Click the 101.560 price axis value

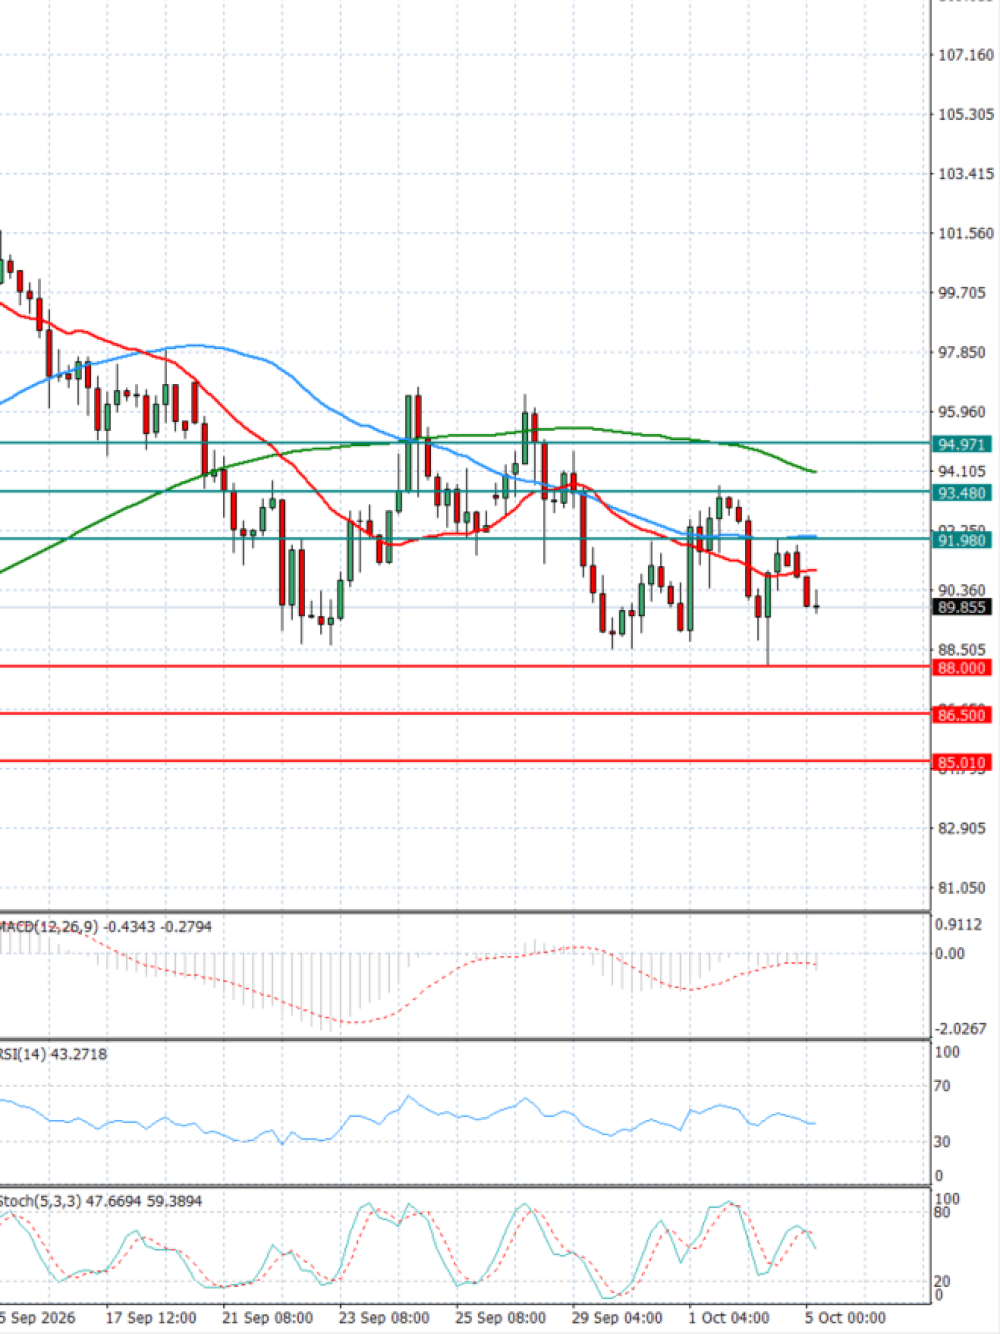(966, 234)
